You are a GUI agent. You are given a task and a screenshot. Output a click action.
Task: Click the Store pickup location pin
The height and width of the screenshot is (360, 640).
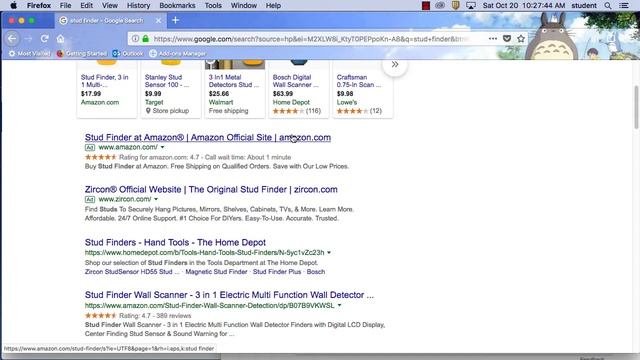tap(148, 111)
